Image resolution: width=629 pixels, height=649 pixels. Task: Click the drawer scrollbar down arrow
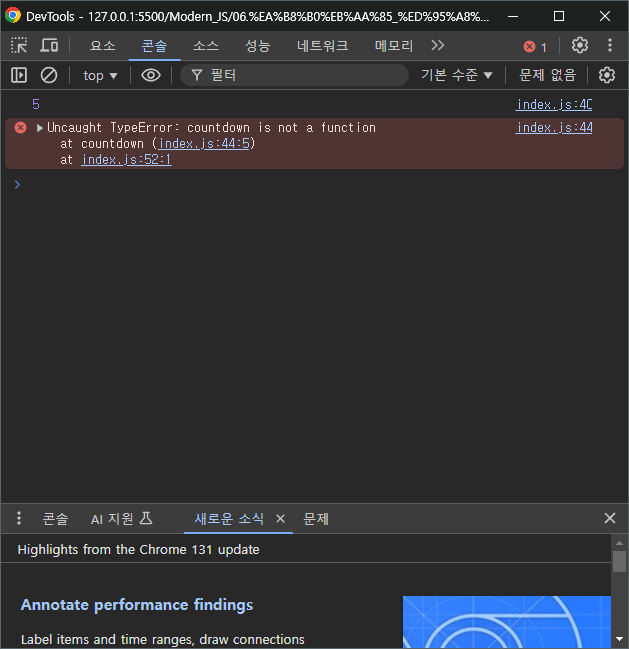(x=619, y=639)
